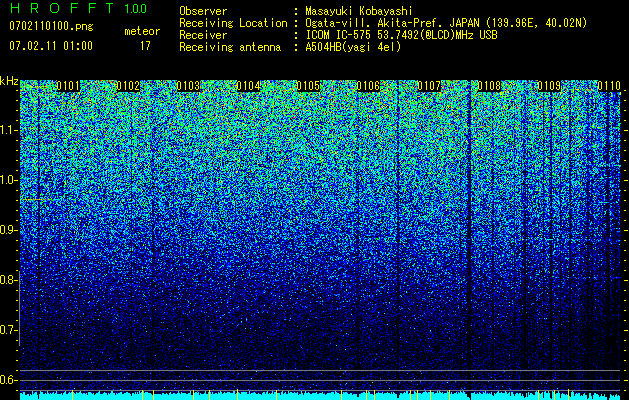Click the 0101 time marker label
Image resolution: width=629 pixels, height=400 pixels.
[68, 86]
